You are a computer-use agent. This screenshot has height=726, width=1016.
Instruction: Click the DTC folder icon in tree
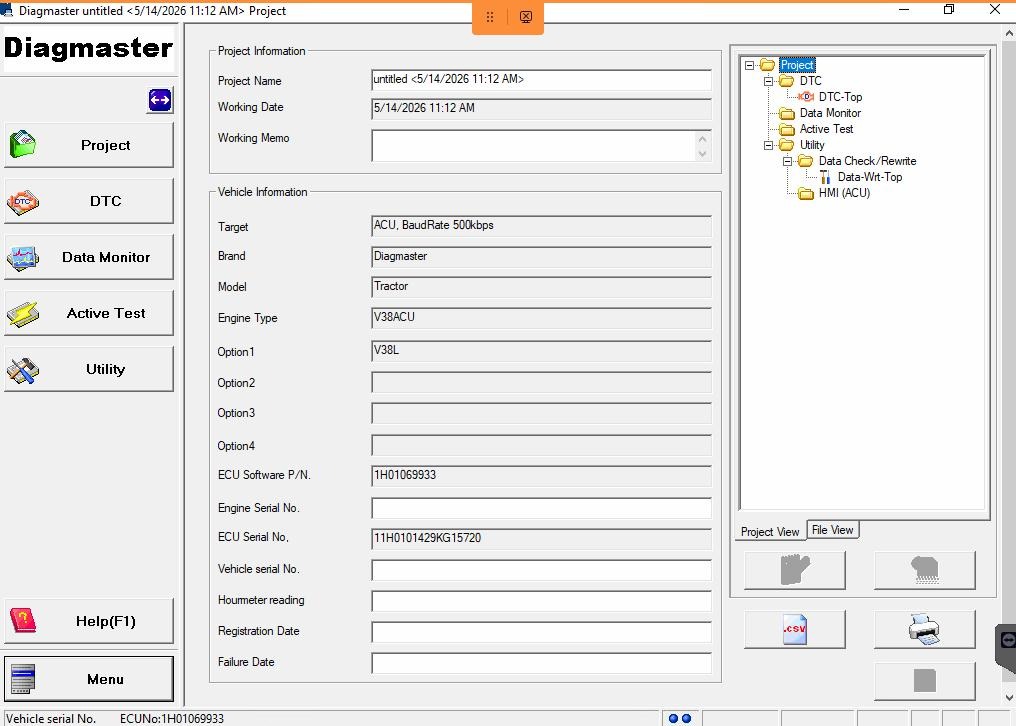click(x=787, y=81)
